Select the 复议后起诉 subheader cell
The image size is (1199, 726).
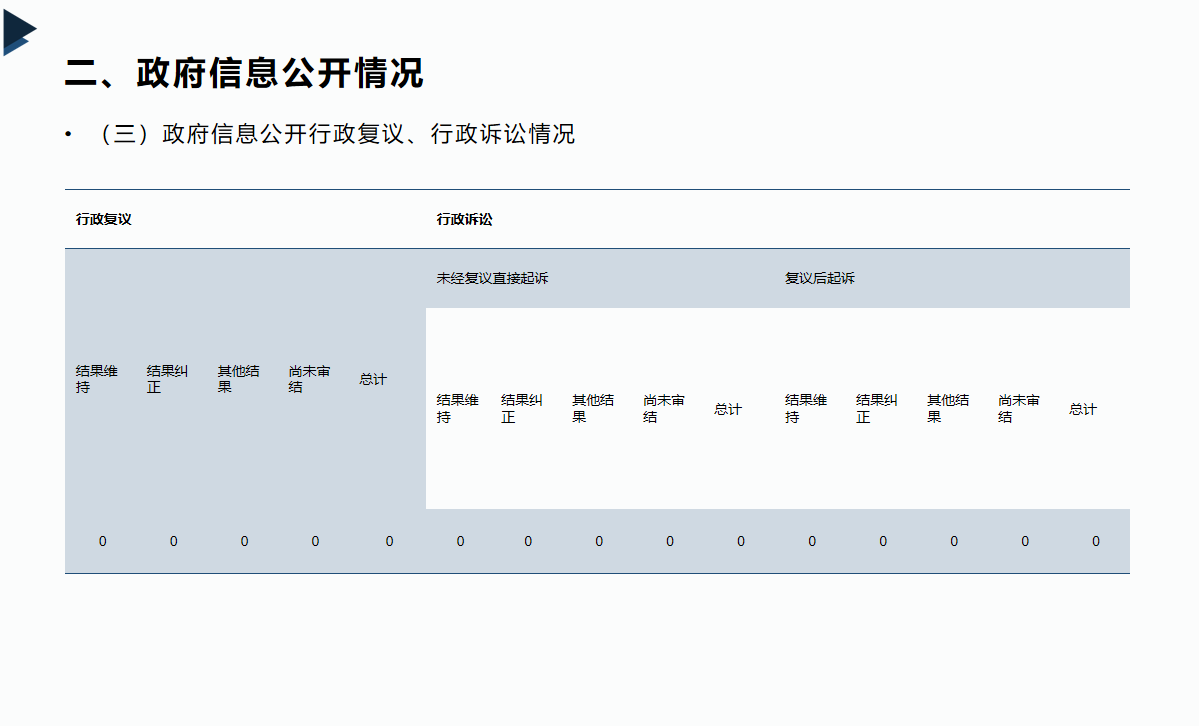(819, 278)
